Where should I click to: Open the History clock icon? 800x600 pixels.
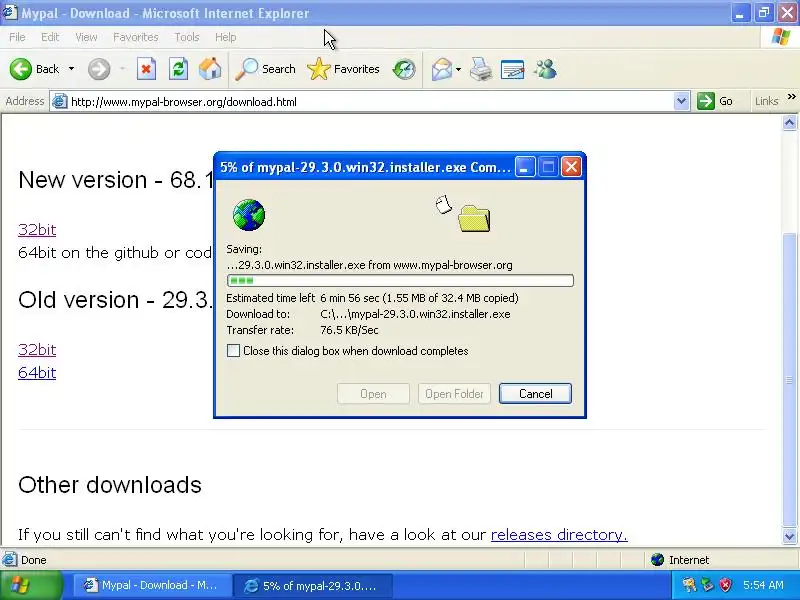coord(404,69)
